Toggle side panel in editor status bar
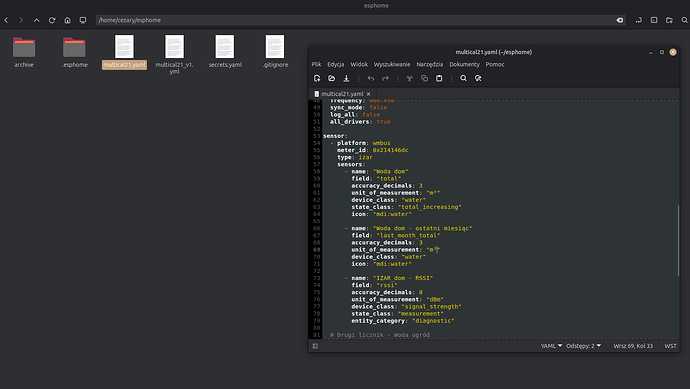 tap(316, 346)
